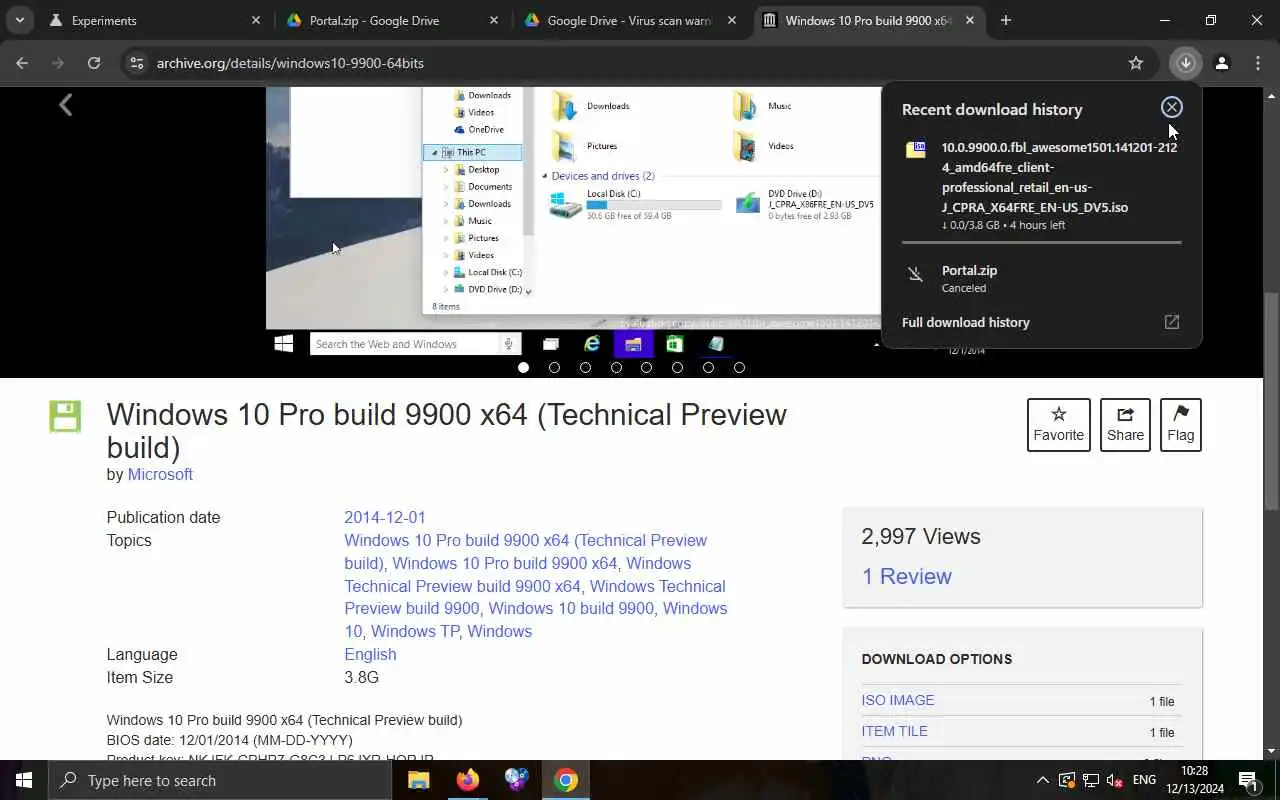
Task: Open the Microsoft creator link
Action: (160, 474)
